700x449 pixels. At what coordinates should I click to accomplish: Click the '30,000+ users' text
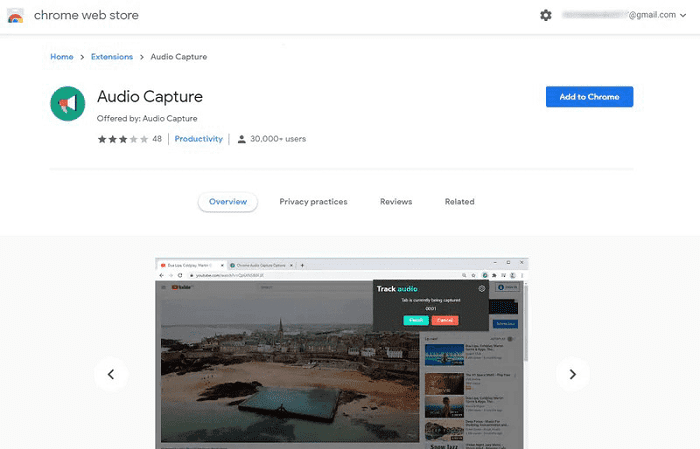(278, 139)
